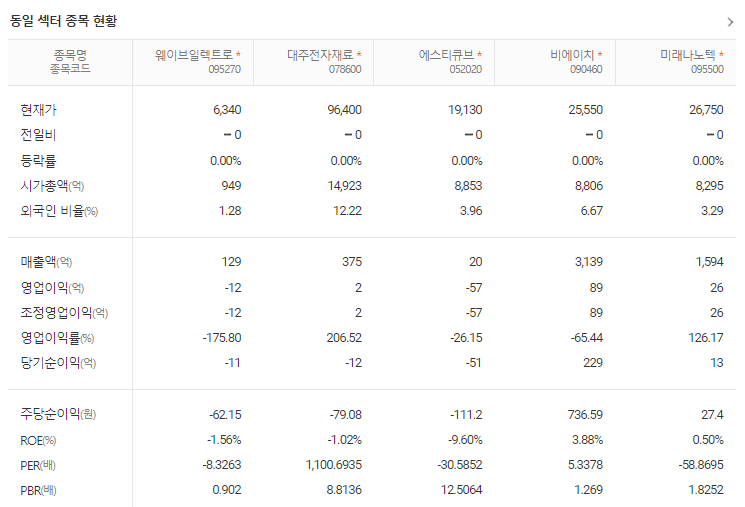
Task: Click the asterisk next to 대주전자재료
Action: pos(359,55)
